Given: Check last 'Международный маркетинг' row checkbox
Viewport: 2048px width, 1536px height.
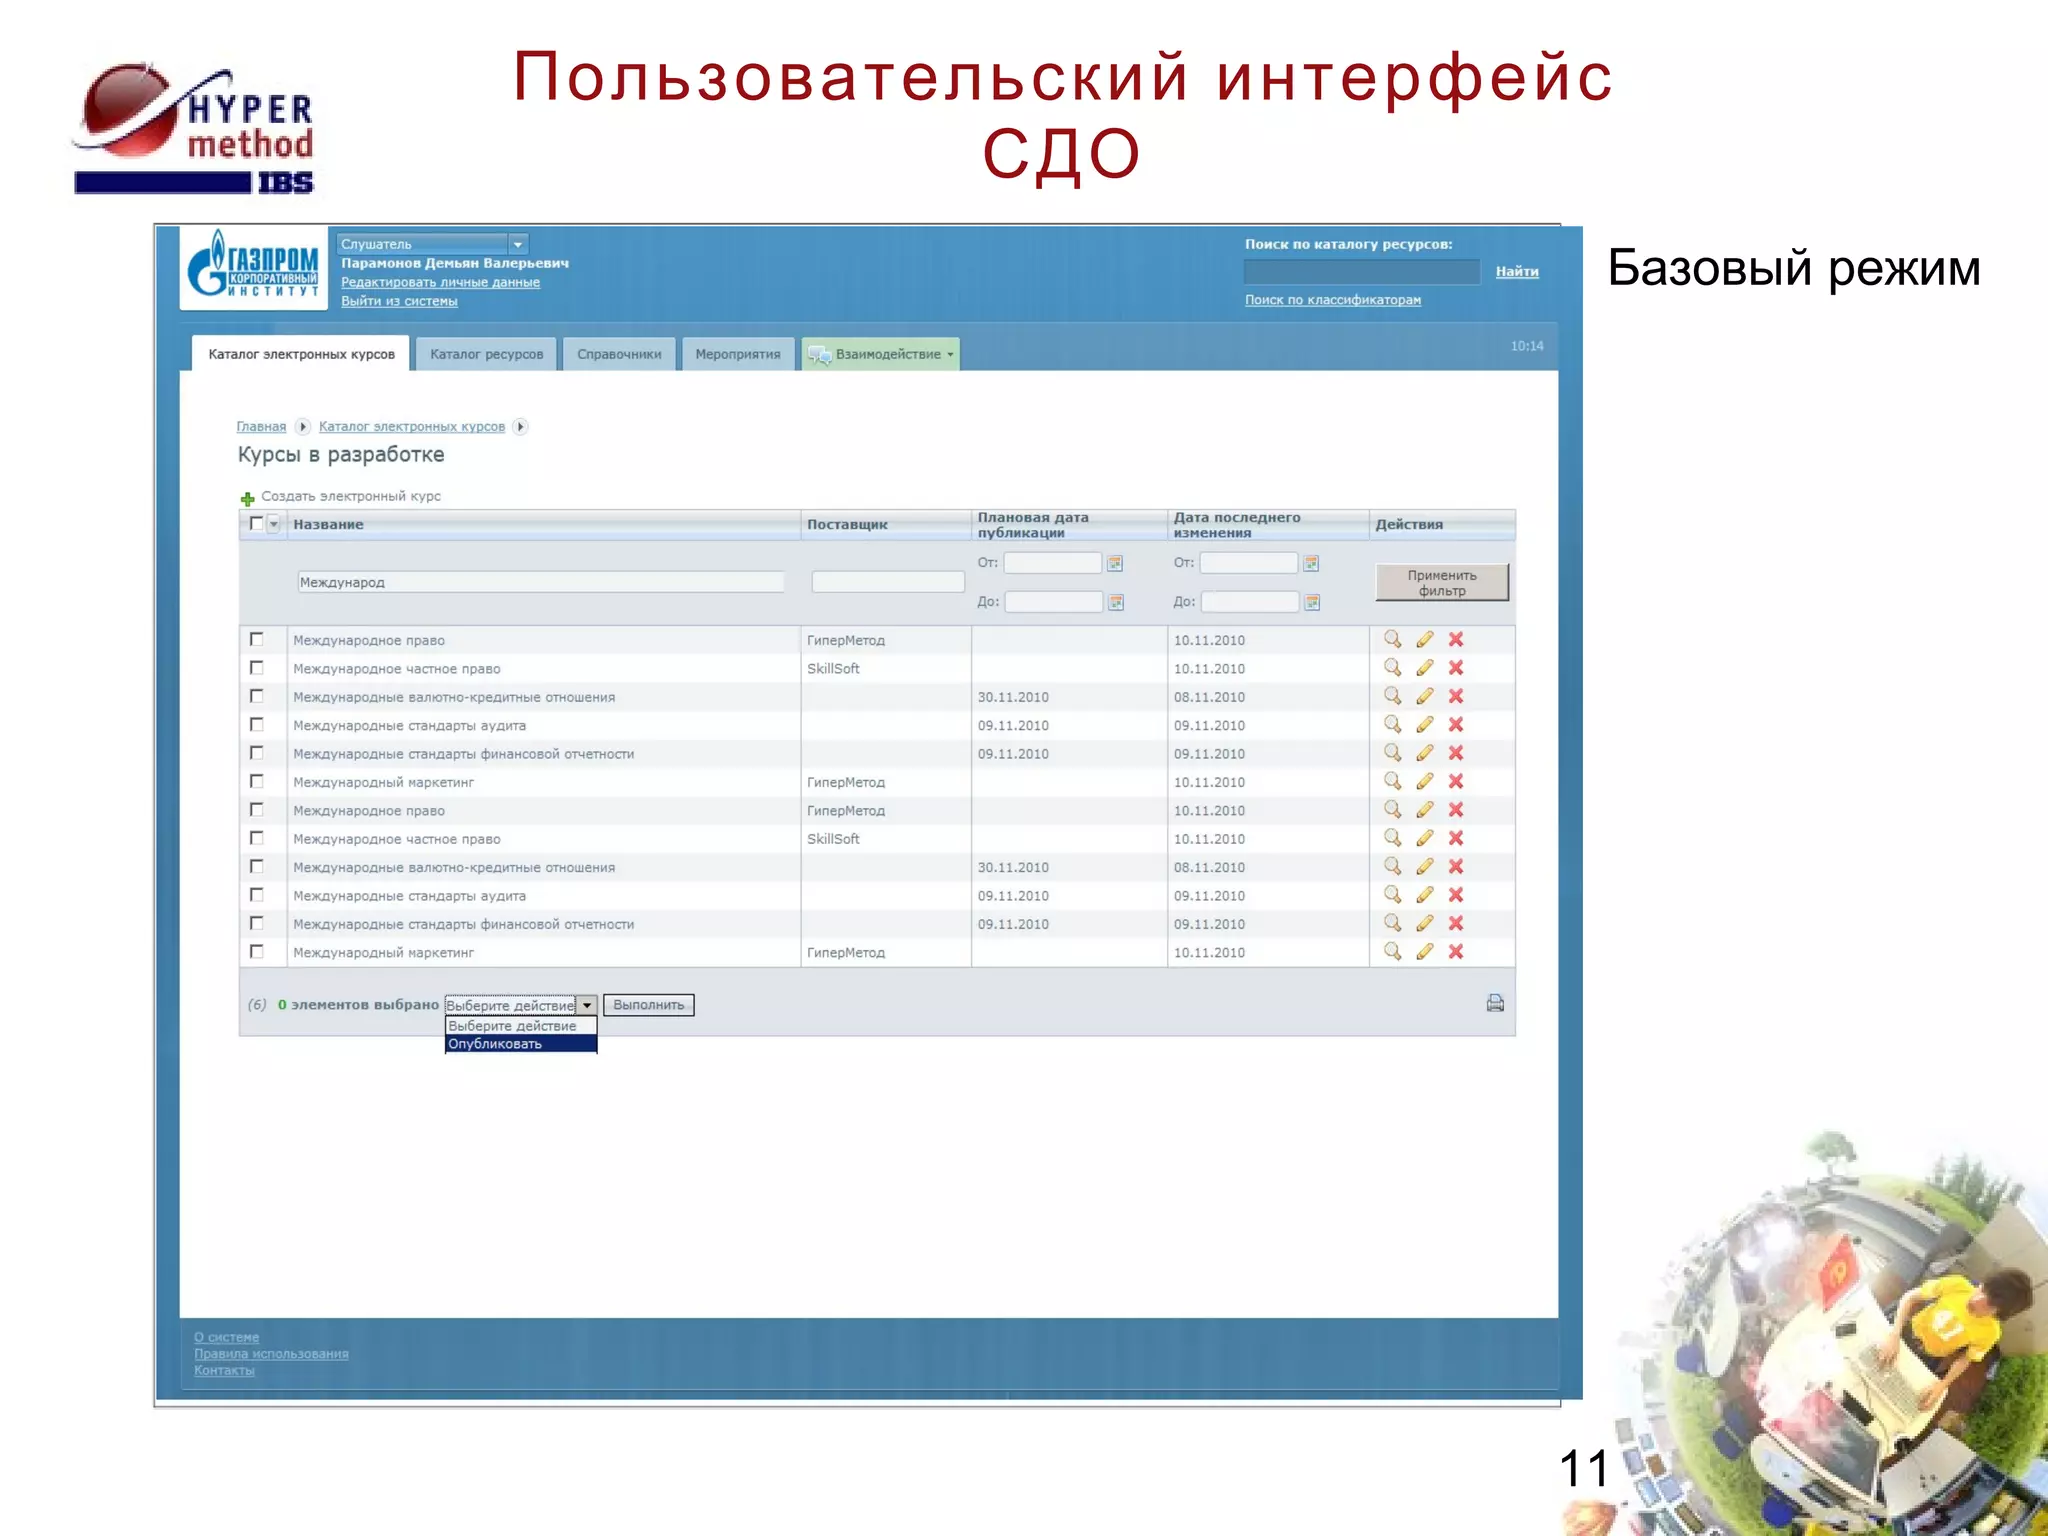Looking at the screenshot, I should (x=256, y=952).
